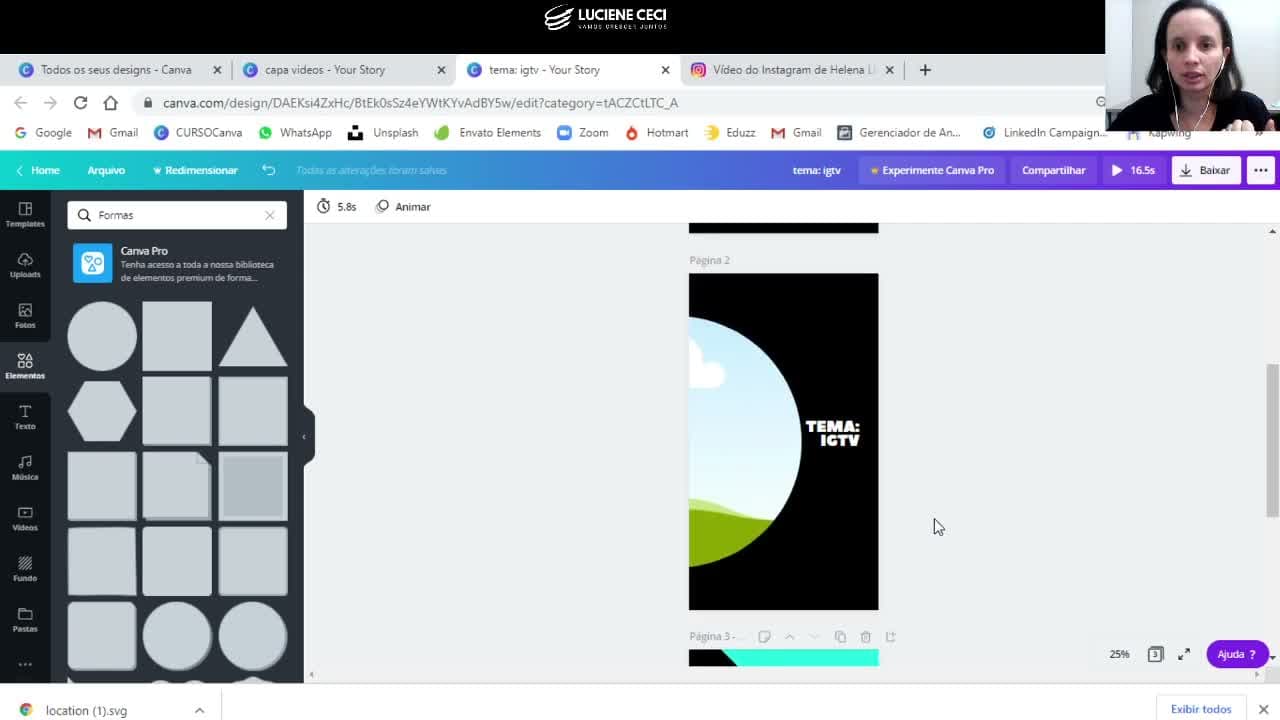Open the page grid view
Viewport: 1280px width, 720px height.
point(1155,654)
